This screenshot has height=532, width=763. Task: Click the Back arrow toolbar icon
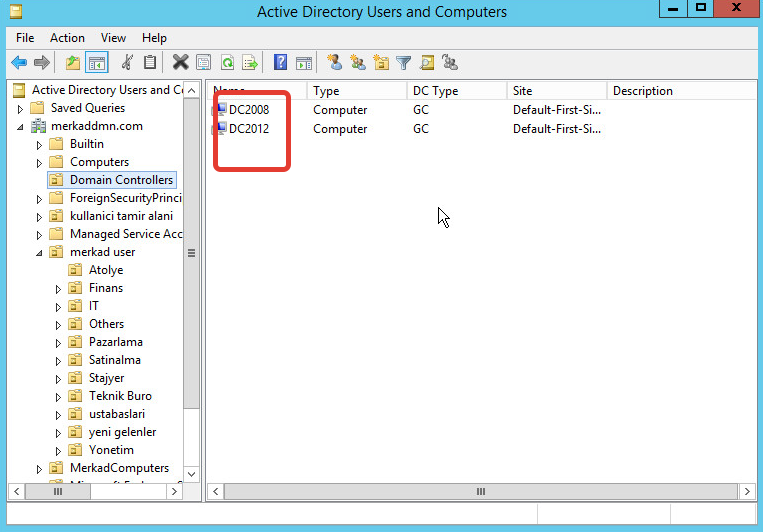(19, 63)
